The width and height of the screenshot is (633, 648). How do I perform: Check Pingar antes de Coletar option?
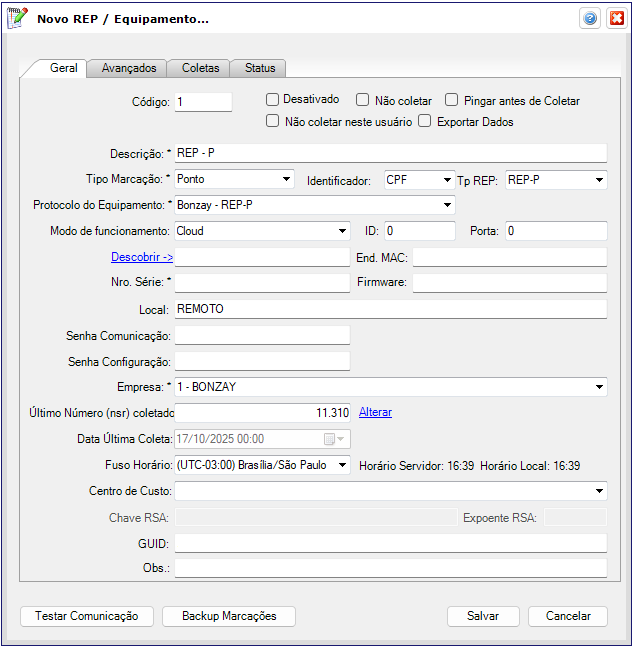pyautogui.click(x=452, y=100)
